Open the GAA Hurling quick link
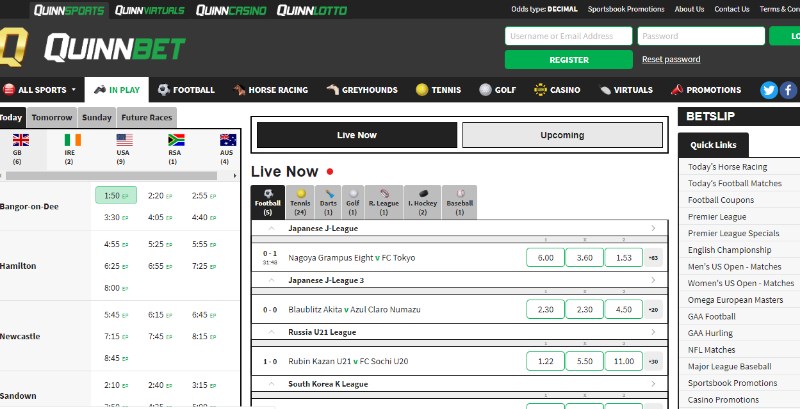The image size is (800, 409). pyautogui.click(x=710, y=333)
